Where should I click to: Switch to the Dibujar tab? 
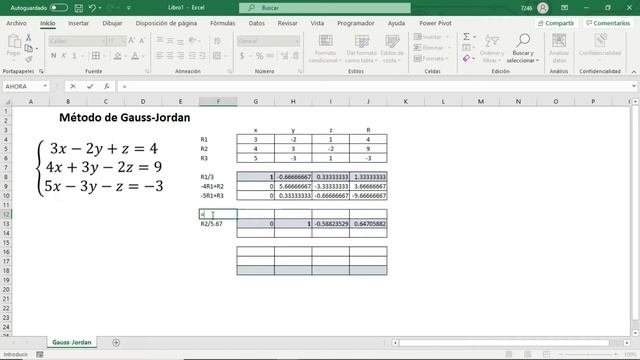tap(112, 23)
